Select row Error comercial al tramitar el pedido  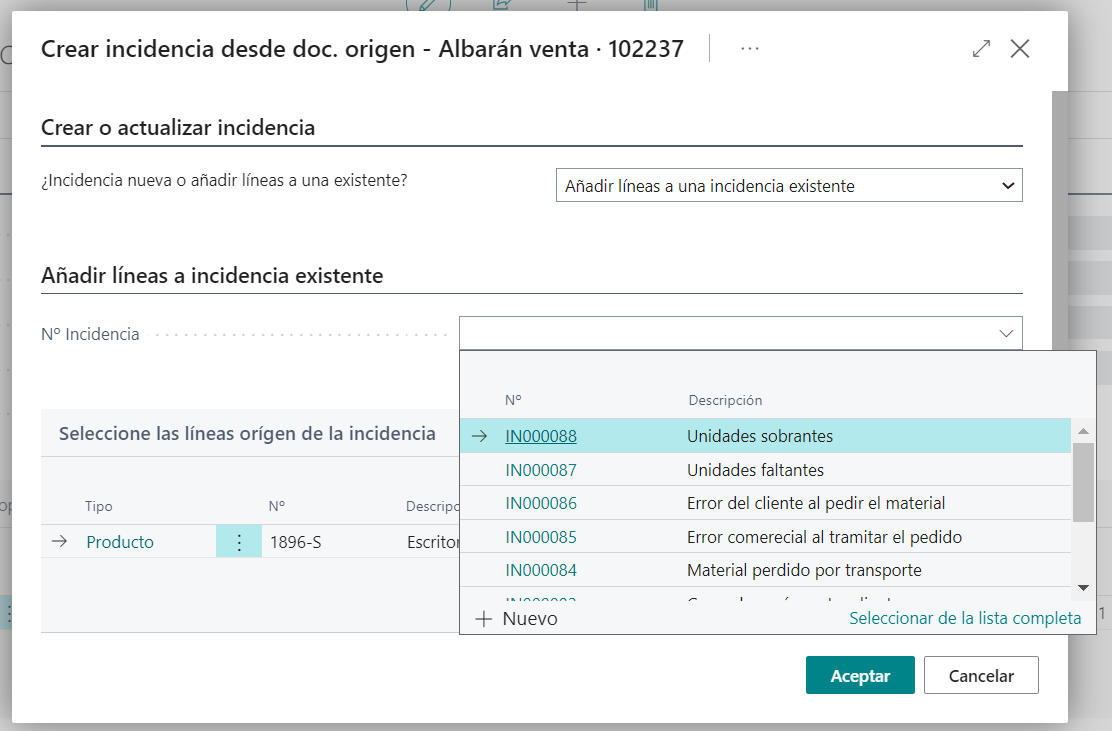[x=824, y=537]
